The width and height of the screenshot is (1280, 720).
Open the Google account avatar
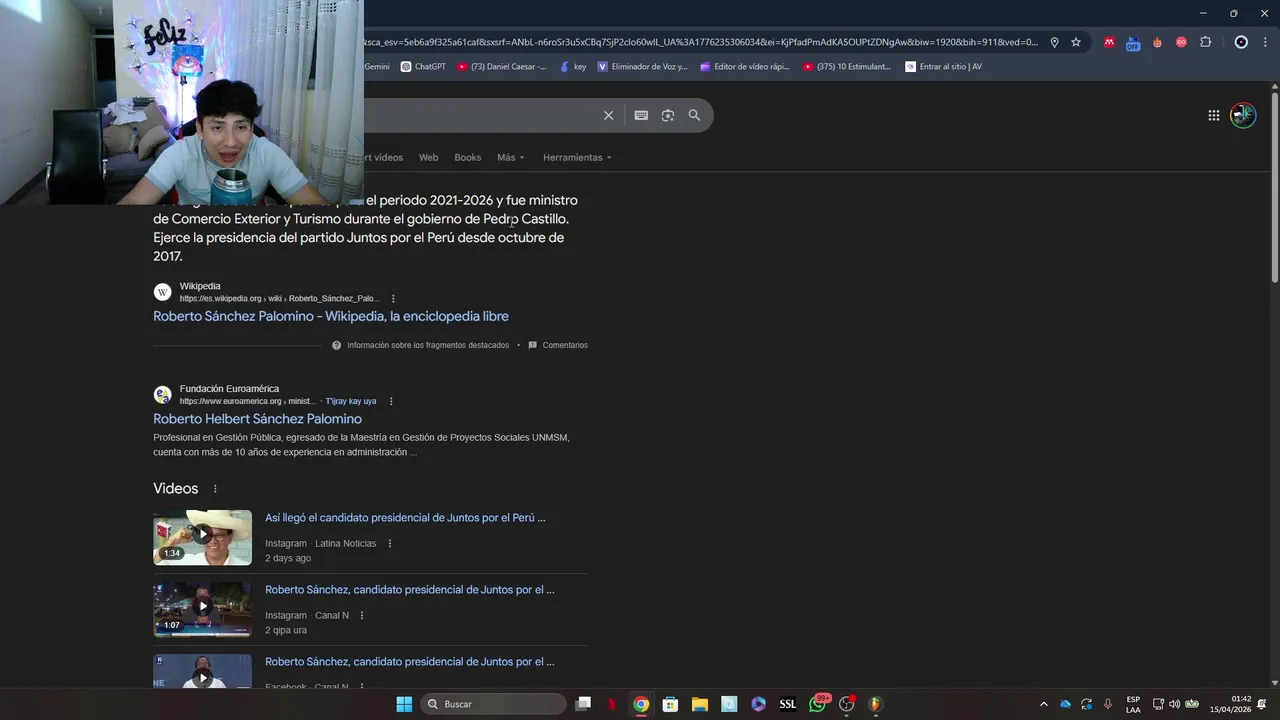tap(1243, 115)
